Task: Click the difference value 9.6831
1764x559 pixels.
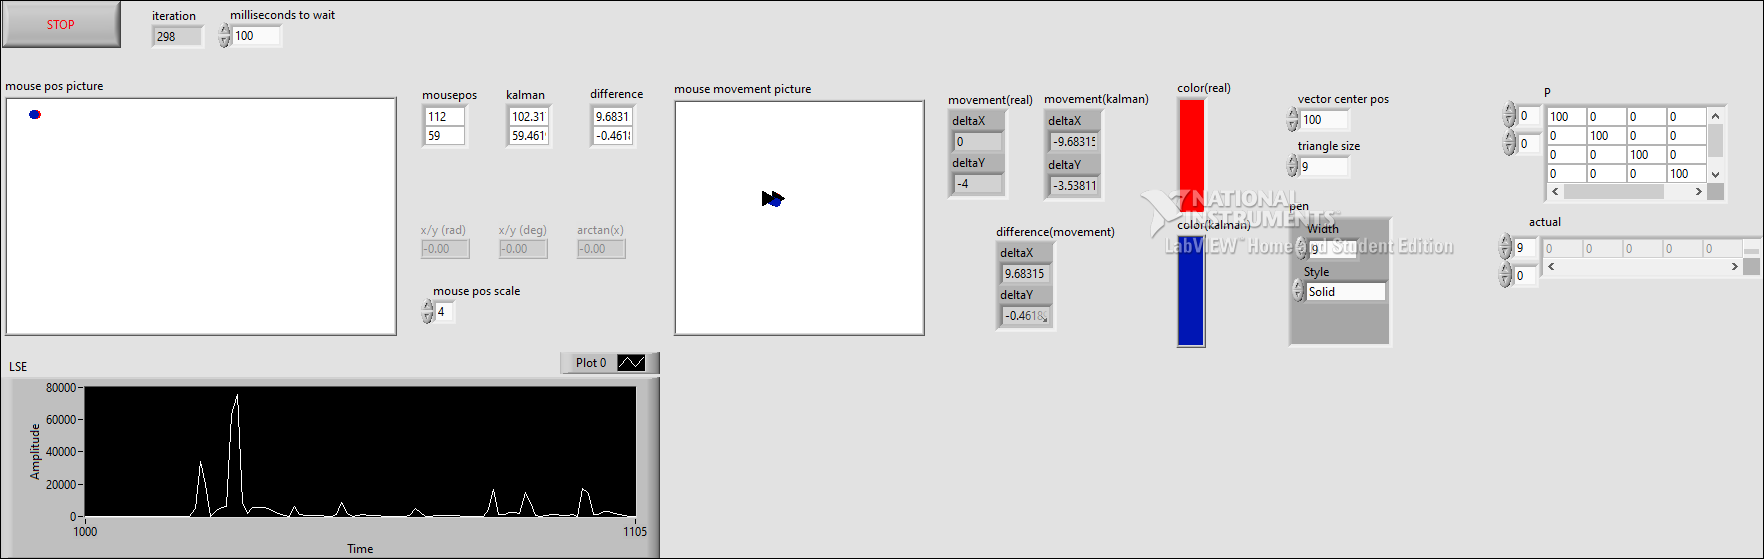Action: click(x=613, y=117)
